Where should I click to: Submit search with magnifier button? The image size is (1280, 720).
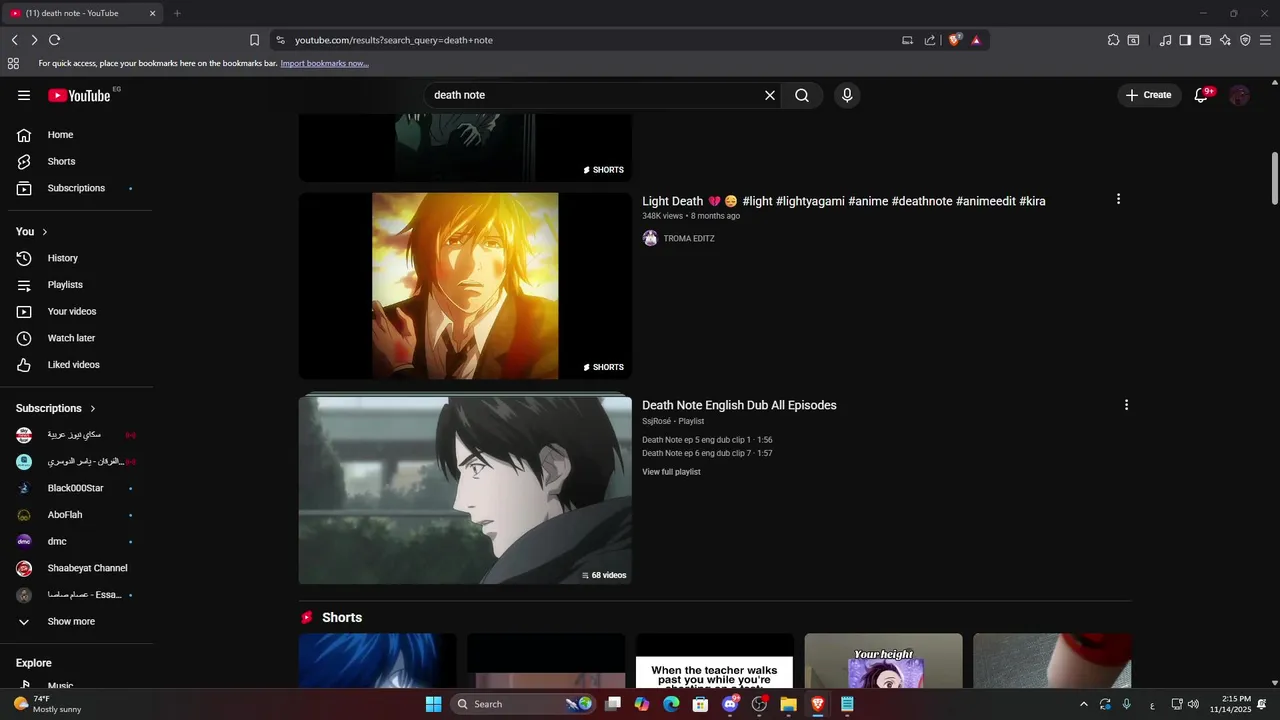(802, 95)
